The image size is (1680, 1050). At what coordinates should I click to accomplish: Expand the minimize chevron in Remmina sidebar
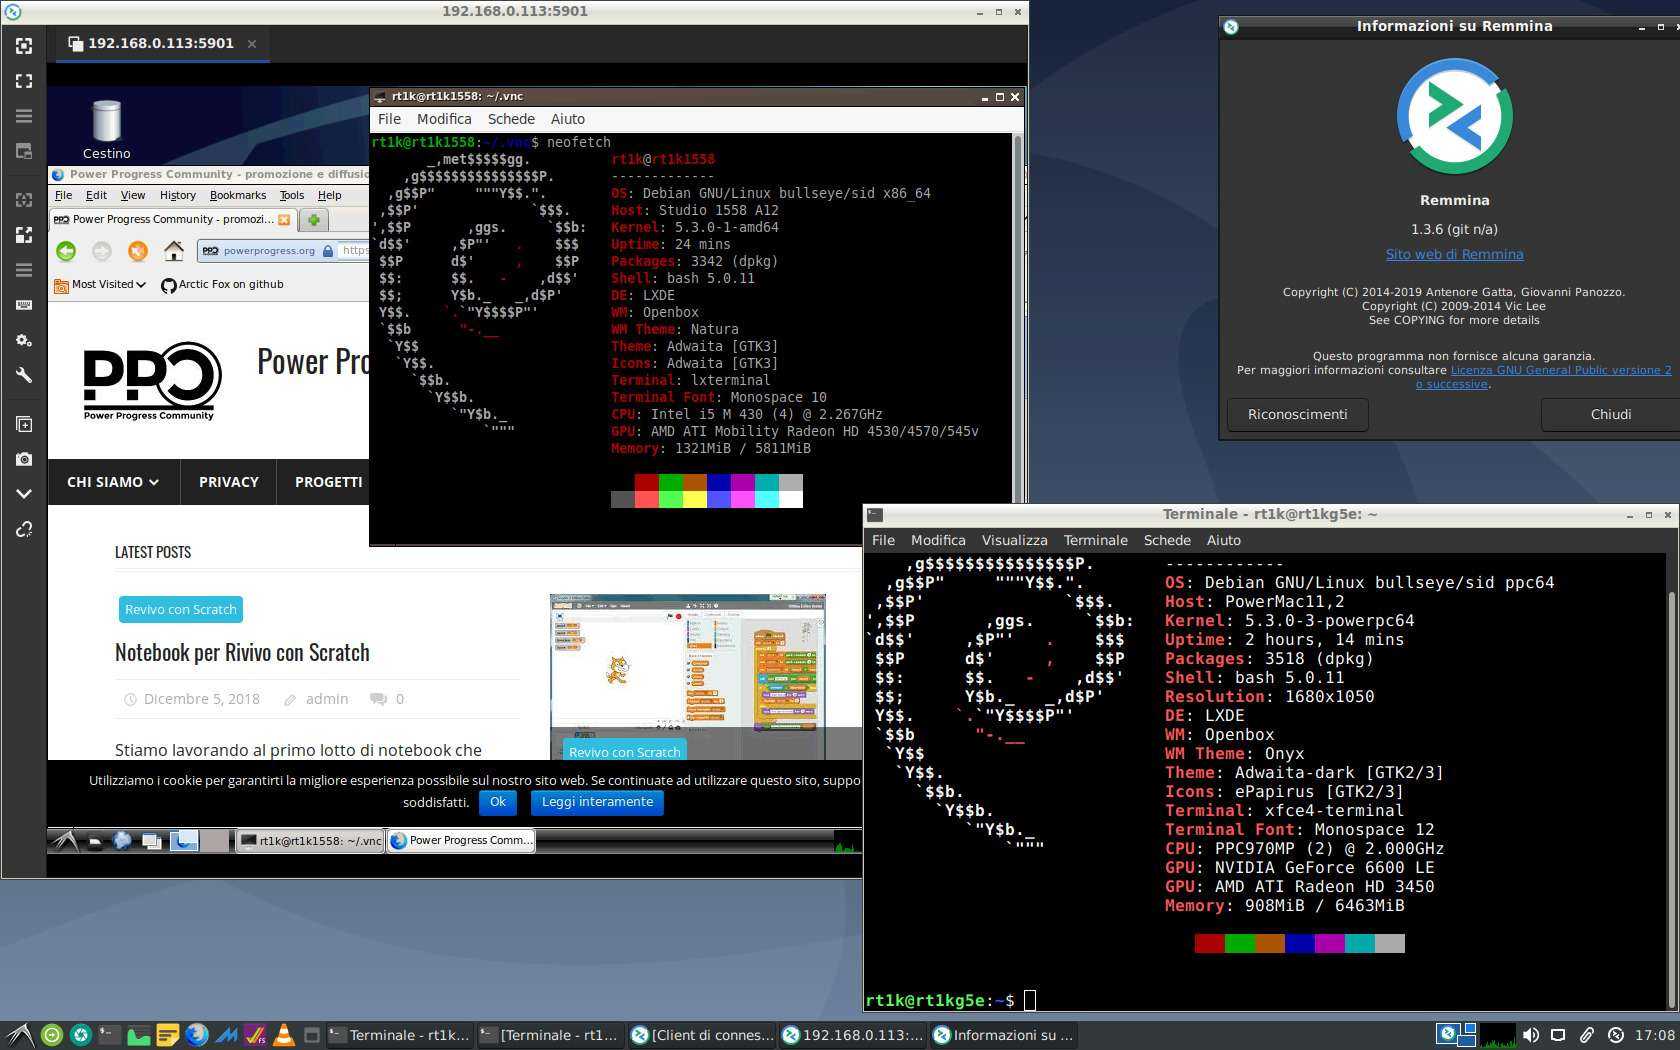pyautogui.click(x=24, y=494)
